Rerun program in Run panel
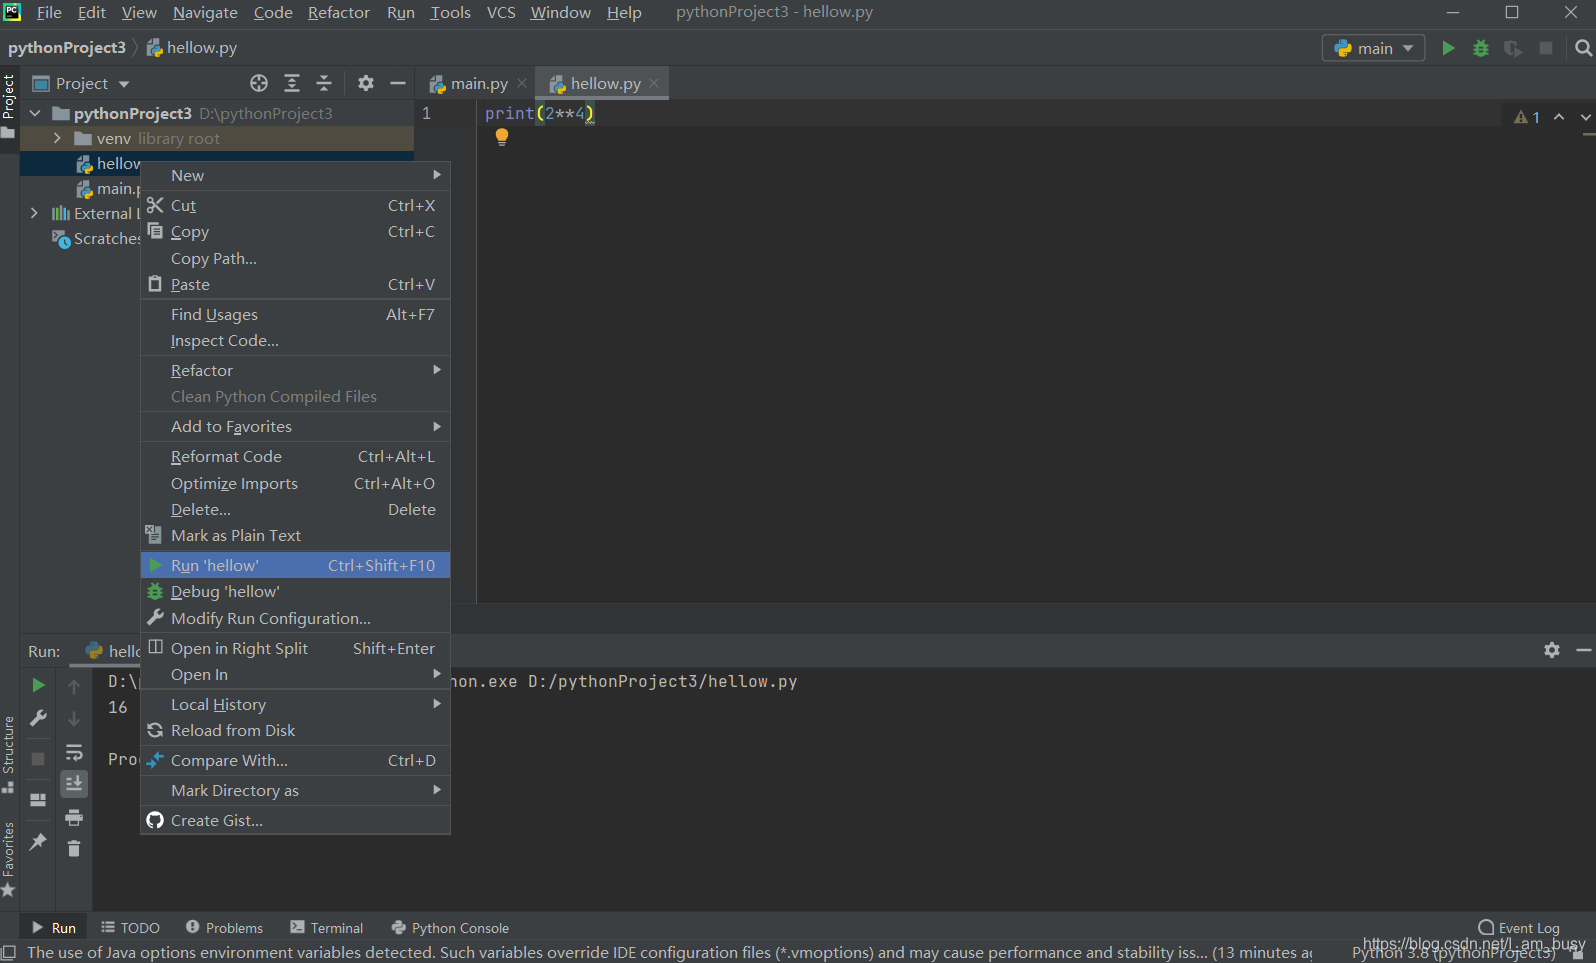1596x963 pixels. (x=38, y=685)
